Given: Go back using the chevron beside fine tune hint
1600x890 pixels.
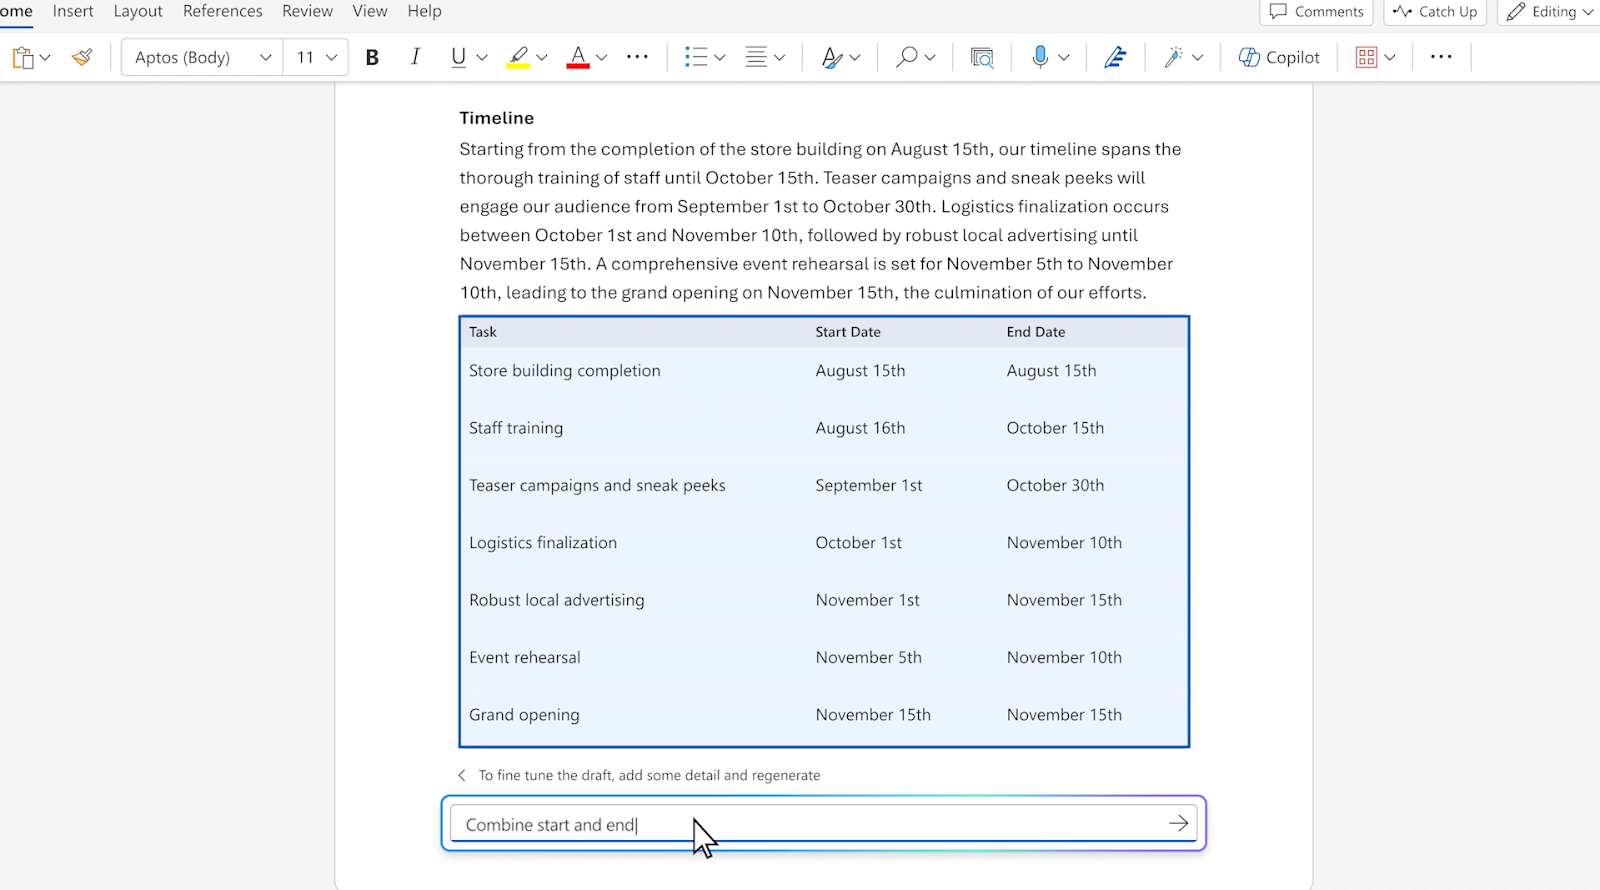Looking at the screenshot, I should (462, 775).
